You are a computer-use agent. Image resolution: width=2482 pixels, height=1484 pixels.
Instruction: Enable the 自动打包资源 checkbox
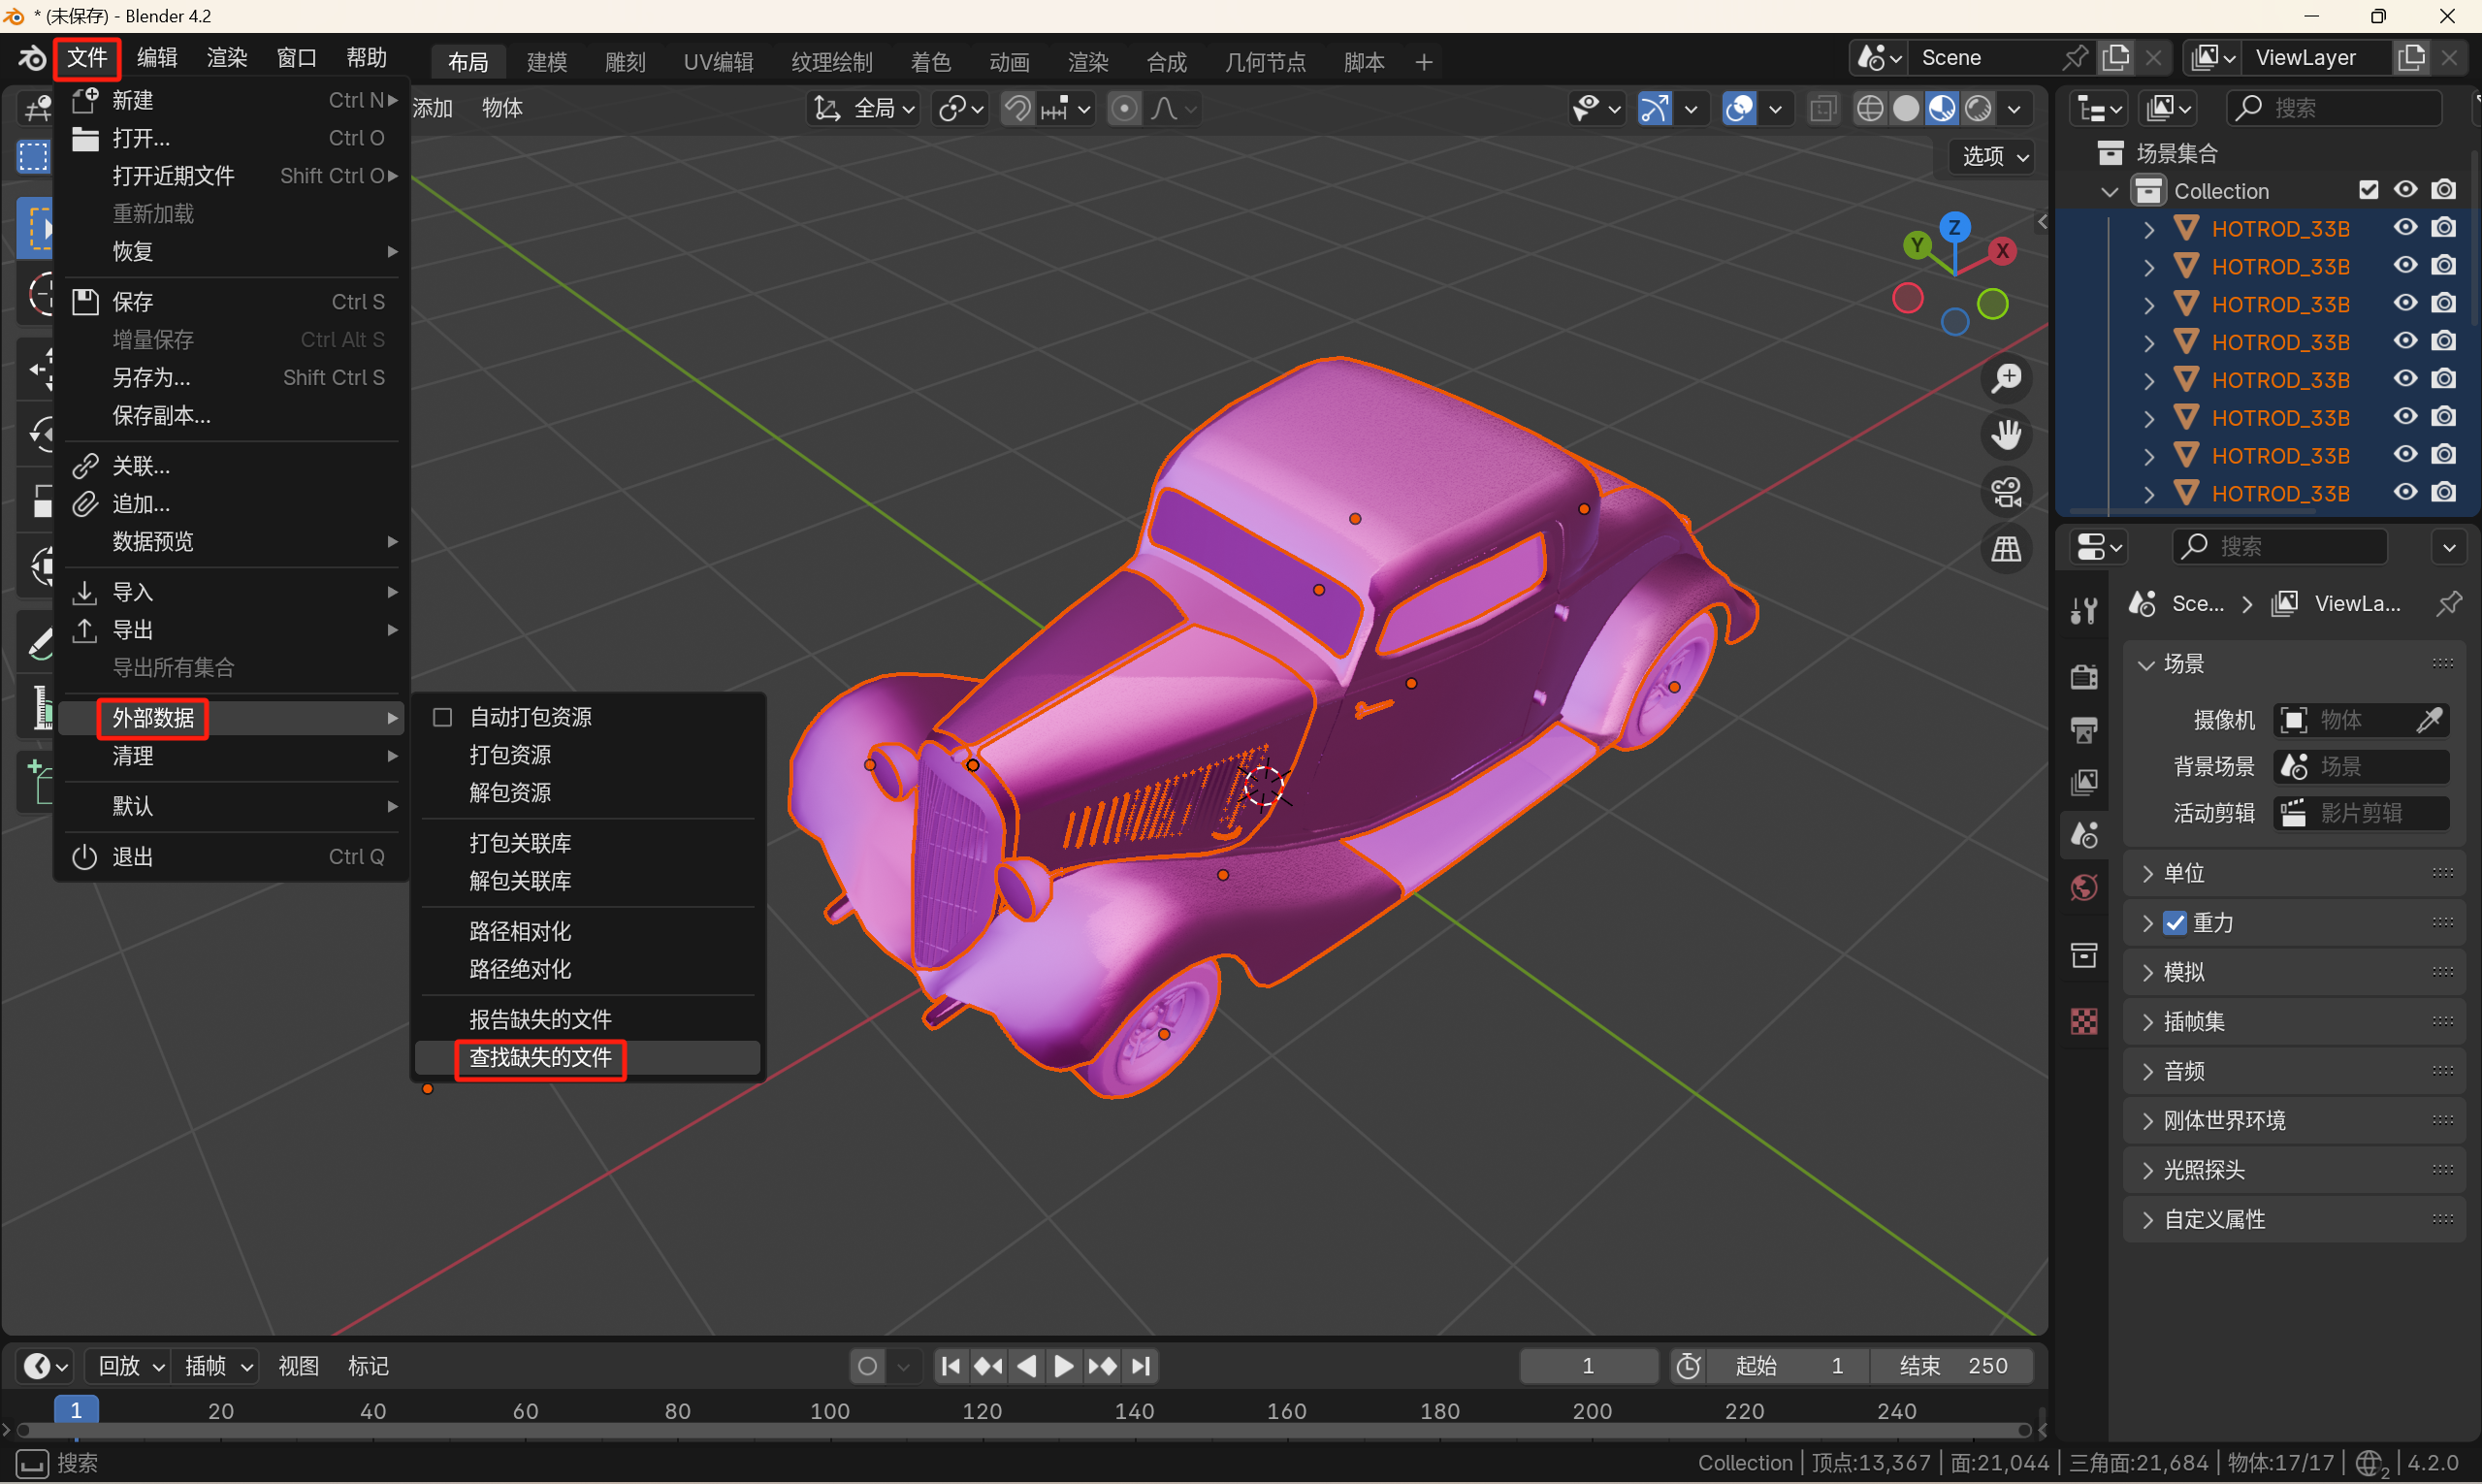(x=442, y=718)
